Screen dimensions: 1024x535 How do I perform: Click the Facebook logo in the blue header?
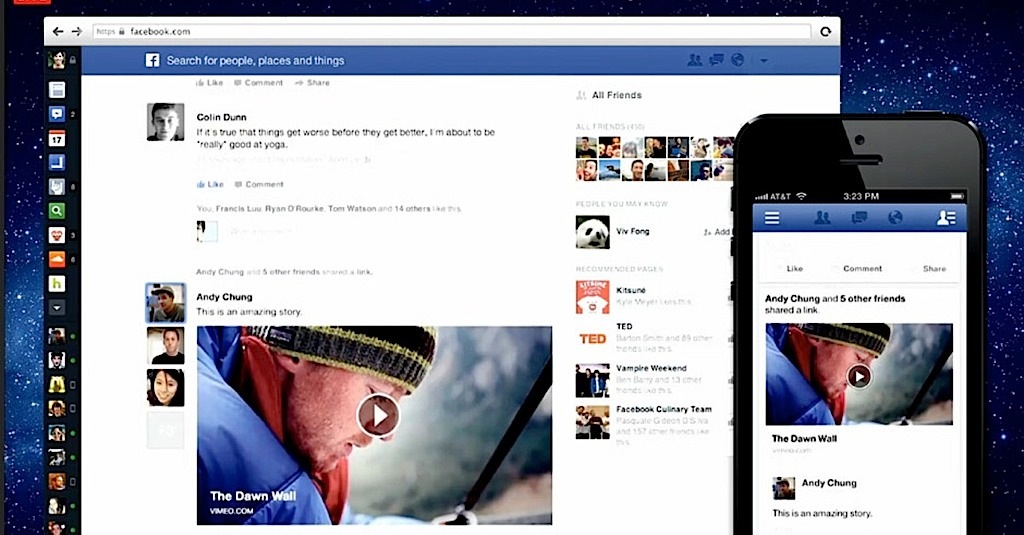(152, 61)
